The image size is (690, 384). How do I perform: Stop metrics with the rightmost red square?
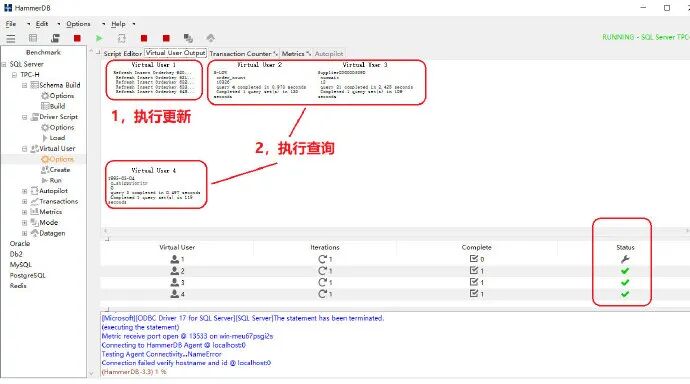166,38
